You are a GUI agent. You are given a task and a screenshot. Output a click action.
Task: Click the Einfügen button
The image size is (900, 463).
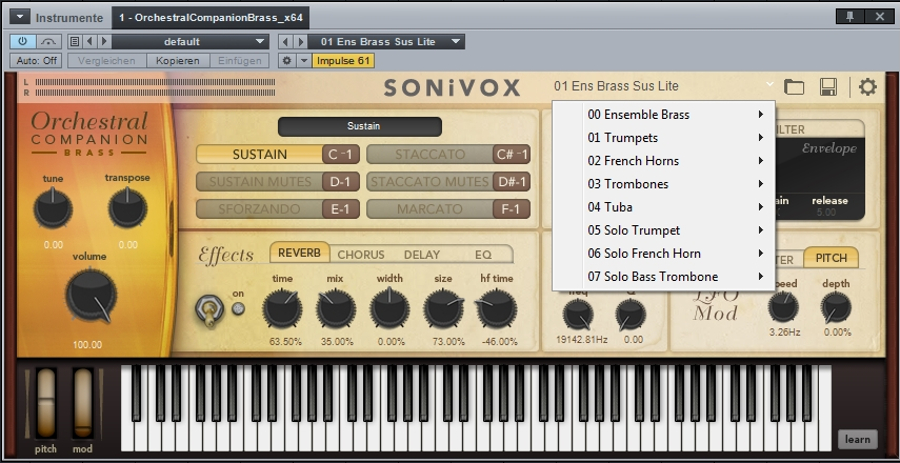point(239,60)
